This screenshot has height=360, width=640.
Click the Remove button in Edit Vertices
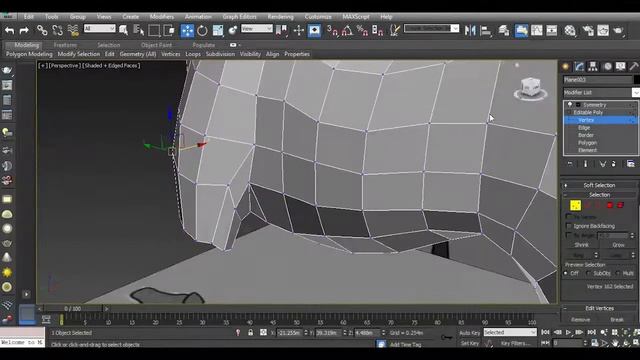pos(580,320)
